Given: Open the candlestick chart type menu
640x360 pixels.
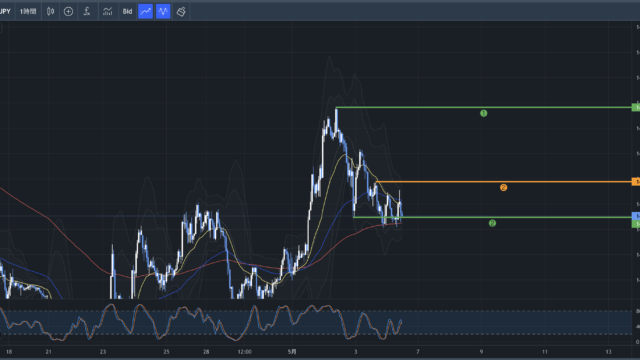Looking at the screenshot, I should click(x=51, y=11).
